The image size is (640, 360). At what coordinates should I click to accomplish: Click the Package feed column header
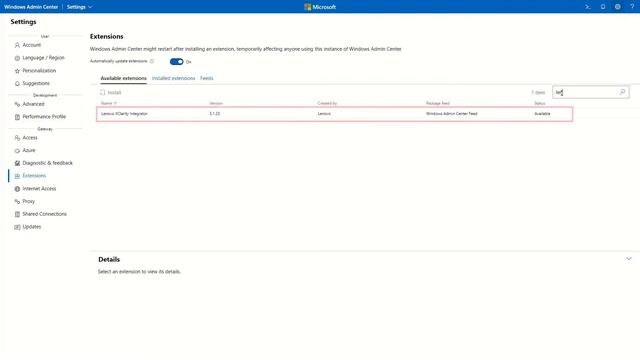tap(438, 103)
